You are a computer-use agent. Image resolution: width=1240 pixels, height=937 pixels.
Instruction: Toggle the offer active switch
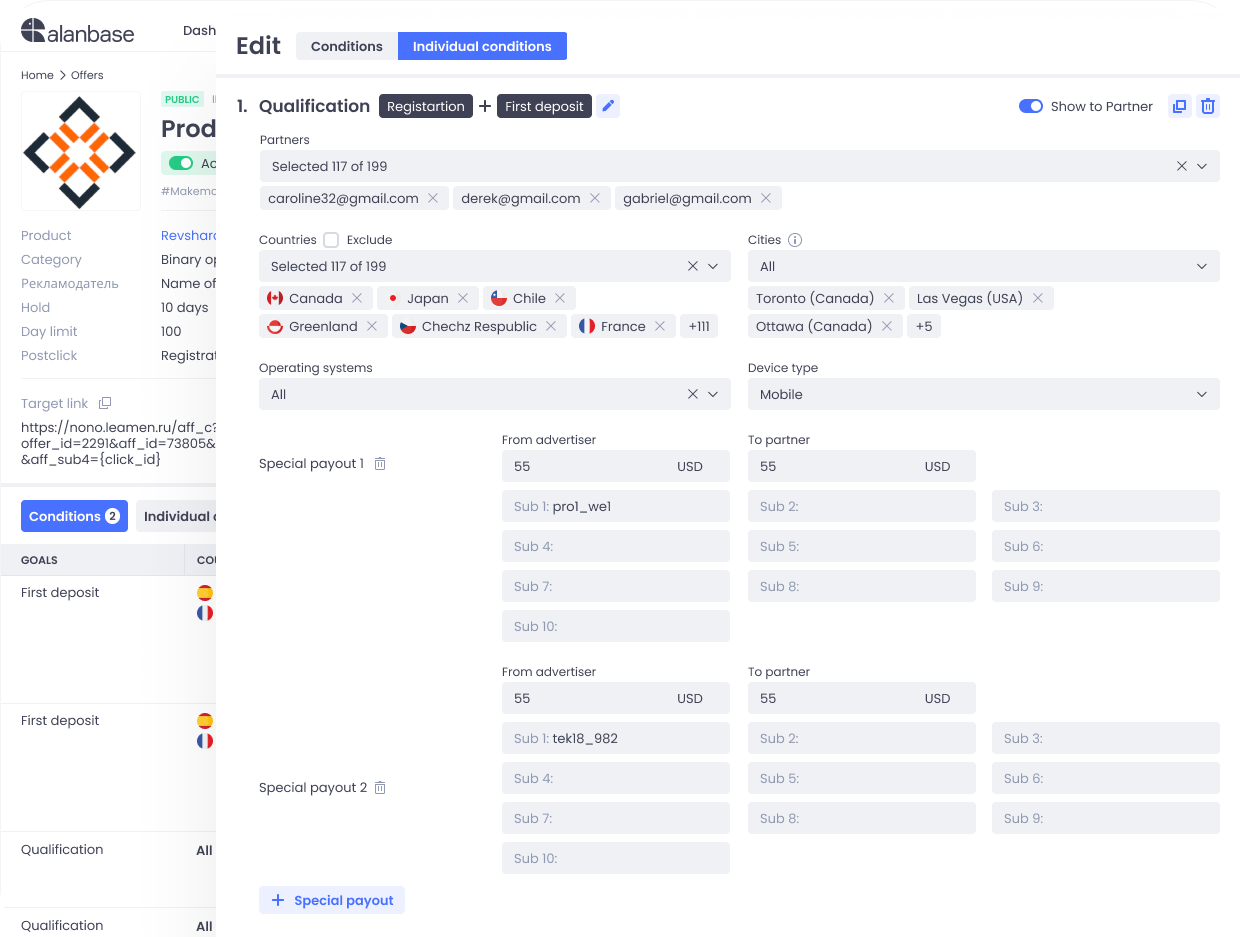click(x=181, y=163)
